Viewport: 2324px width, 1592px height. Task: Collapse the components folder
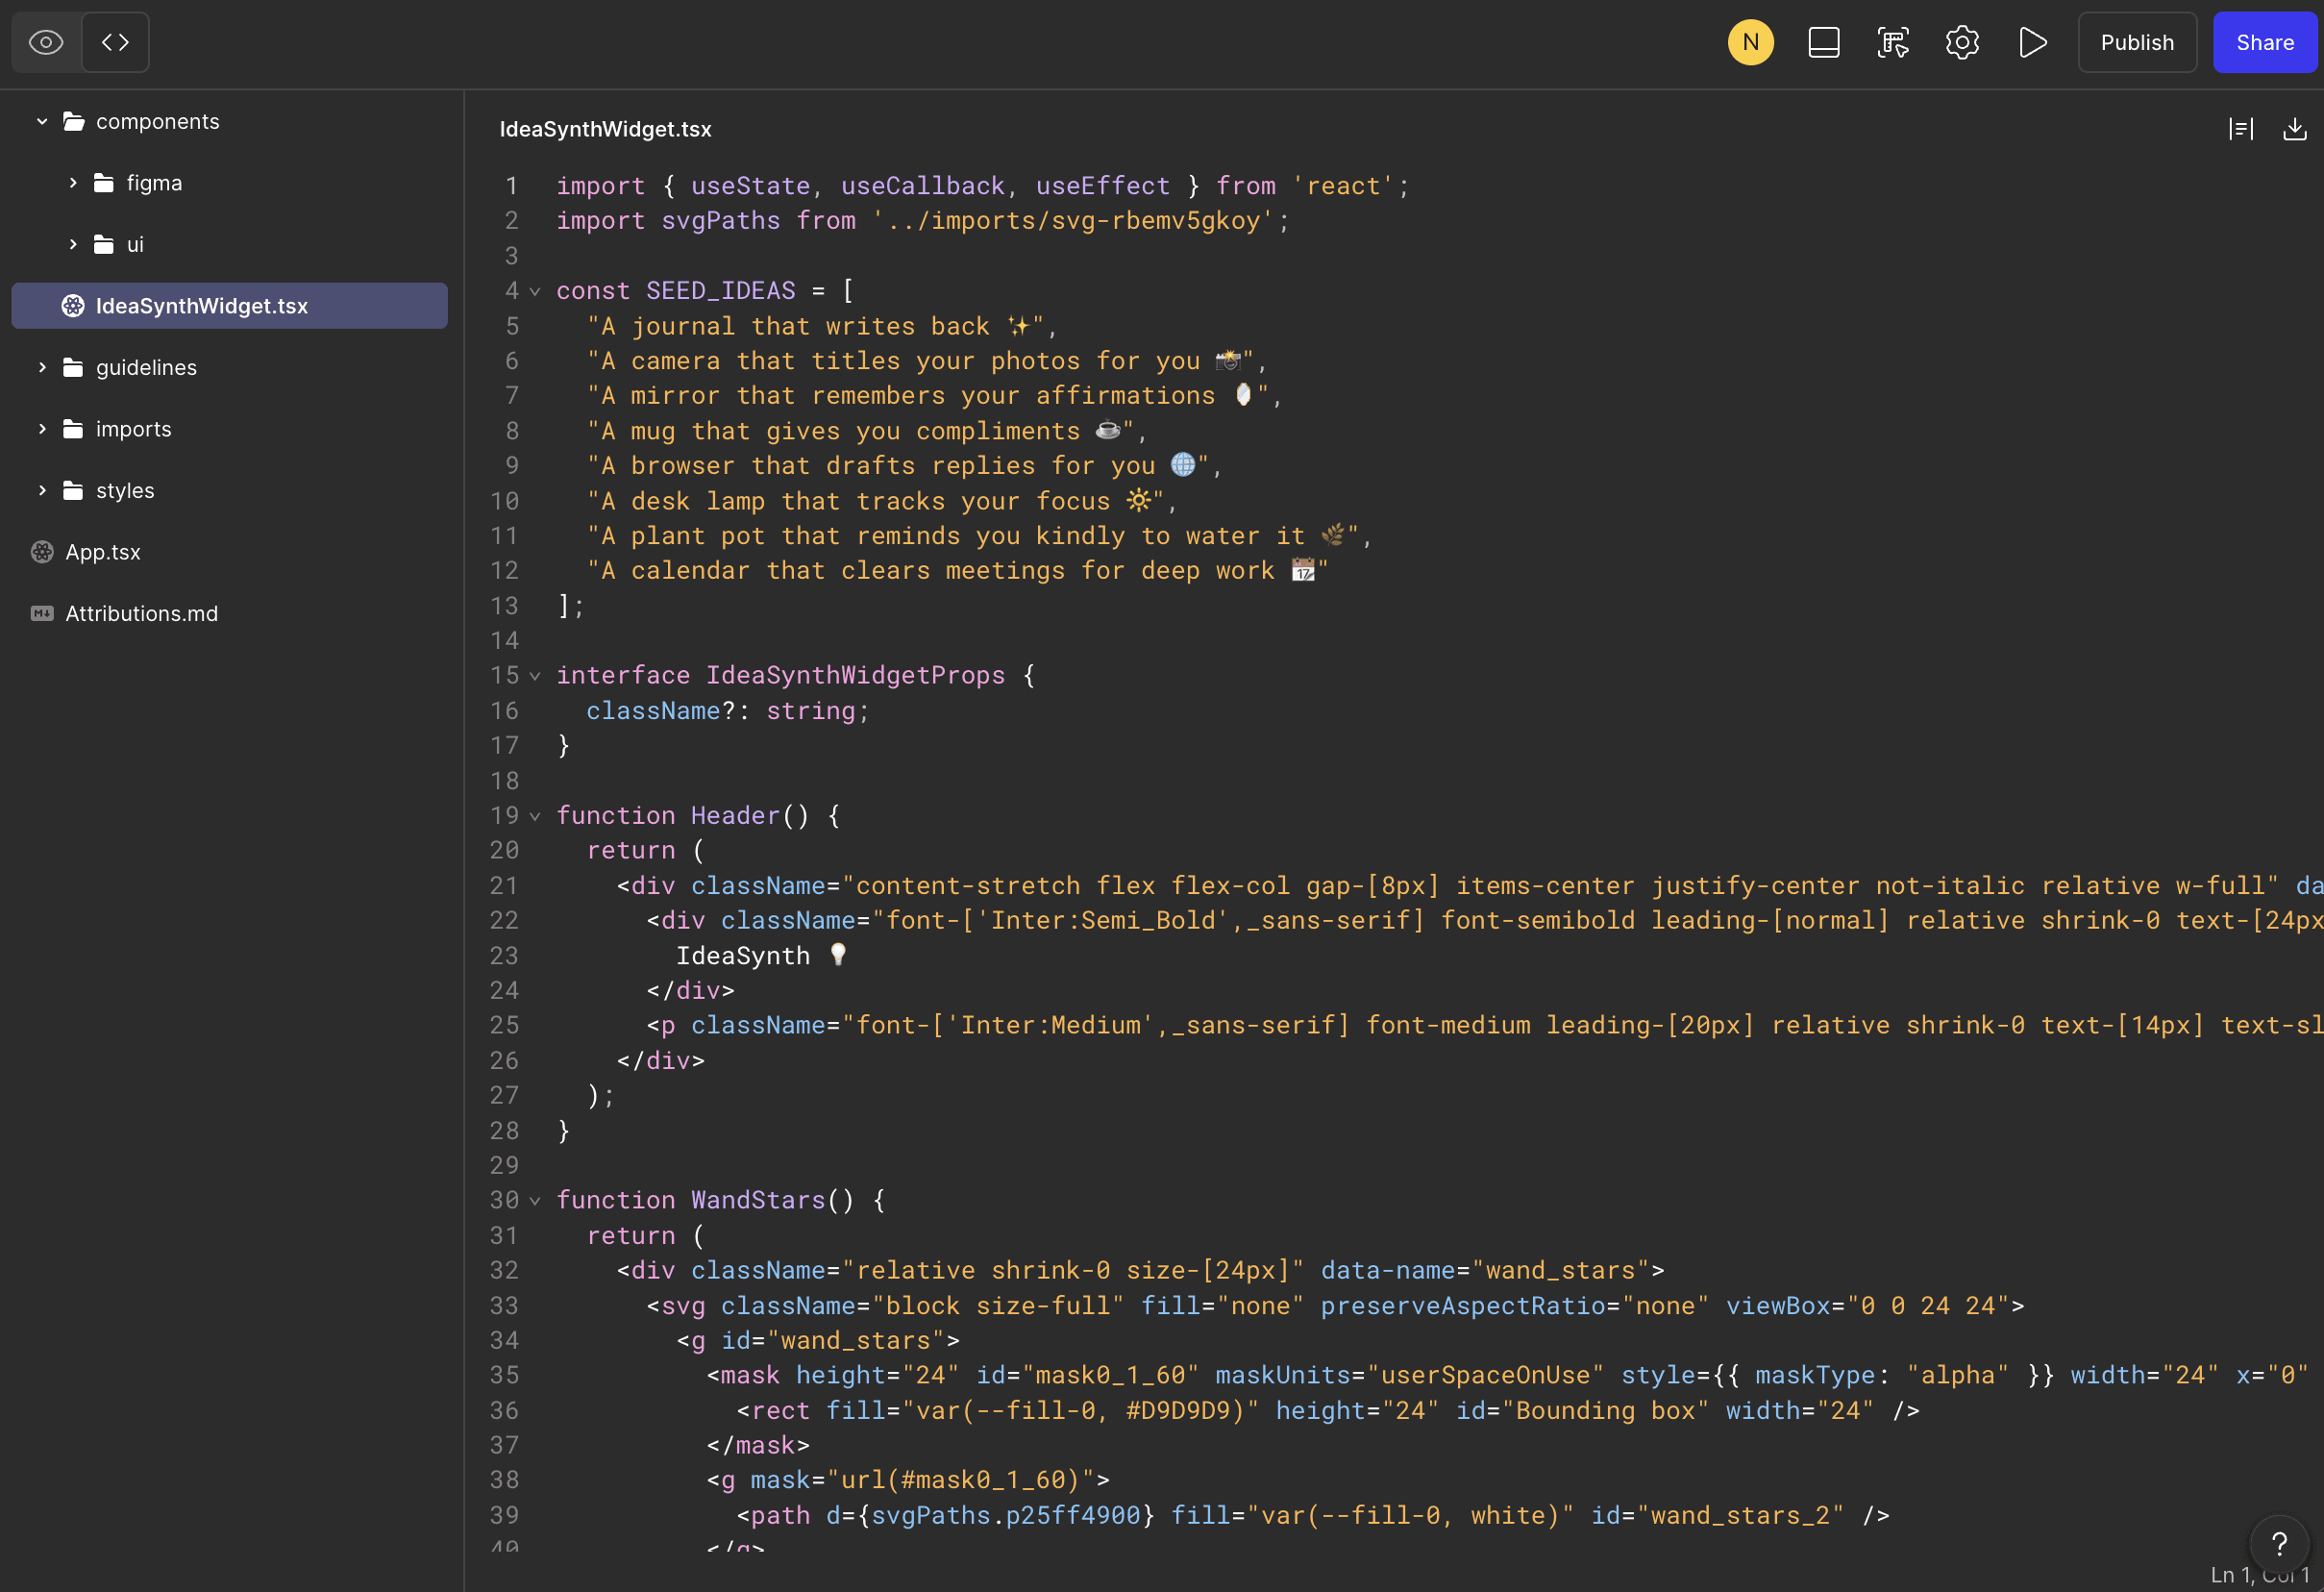(42, 121)
